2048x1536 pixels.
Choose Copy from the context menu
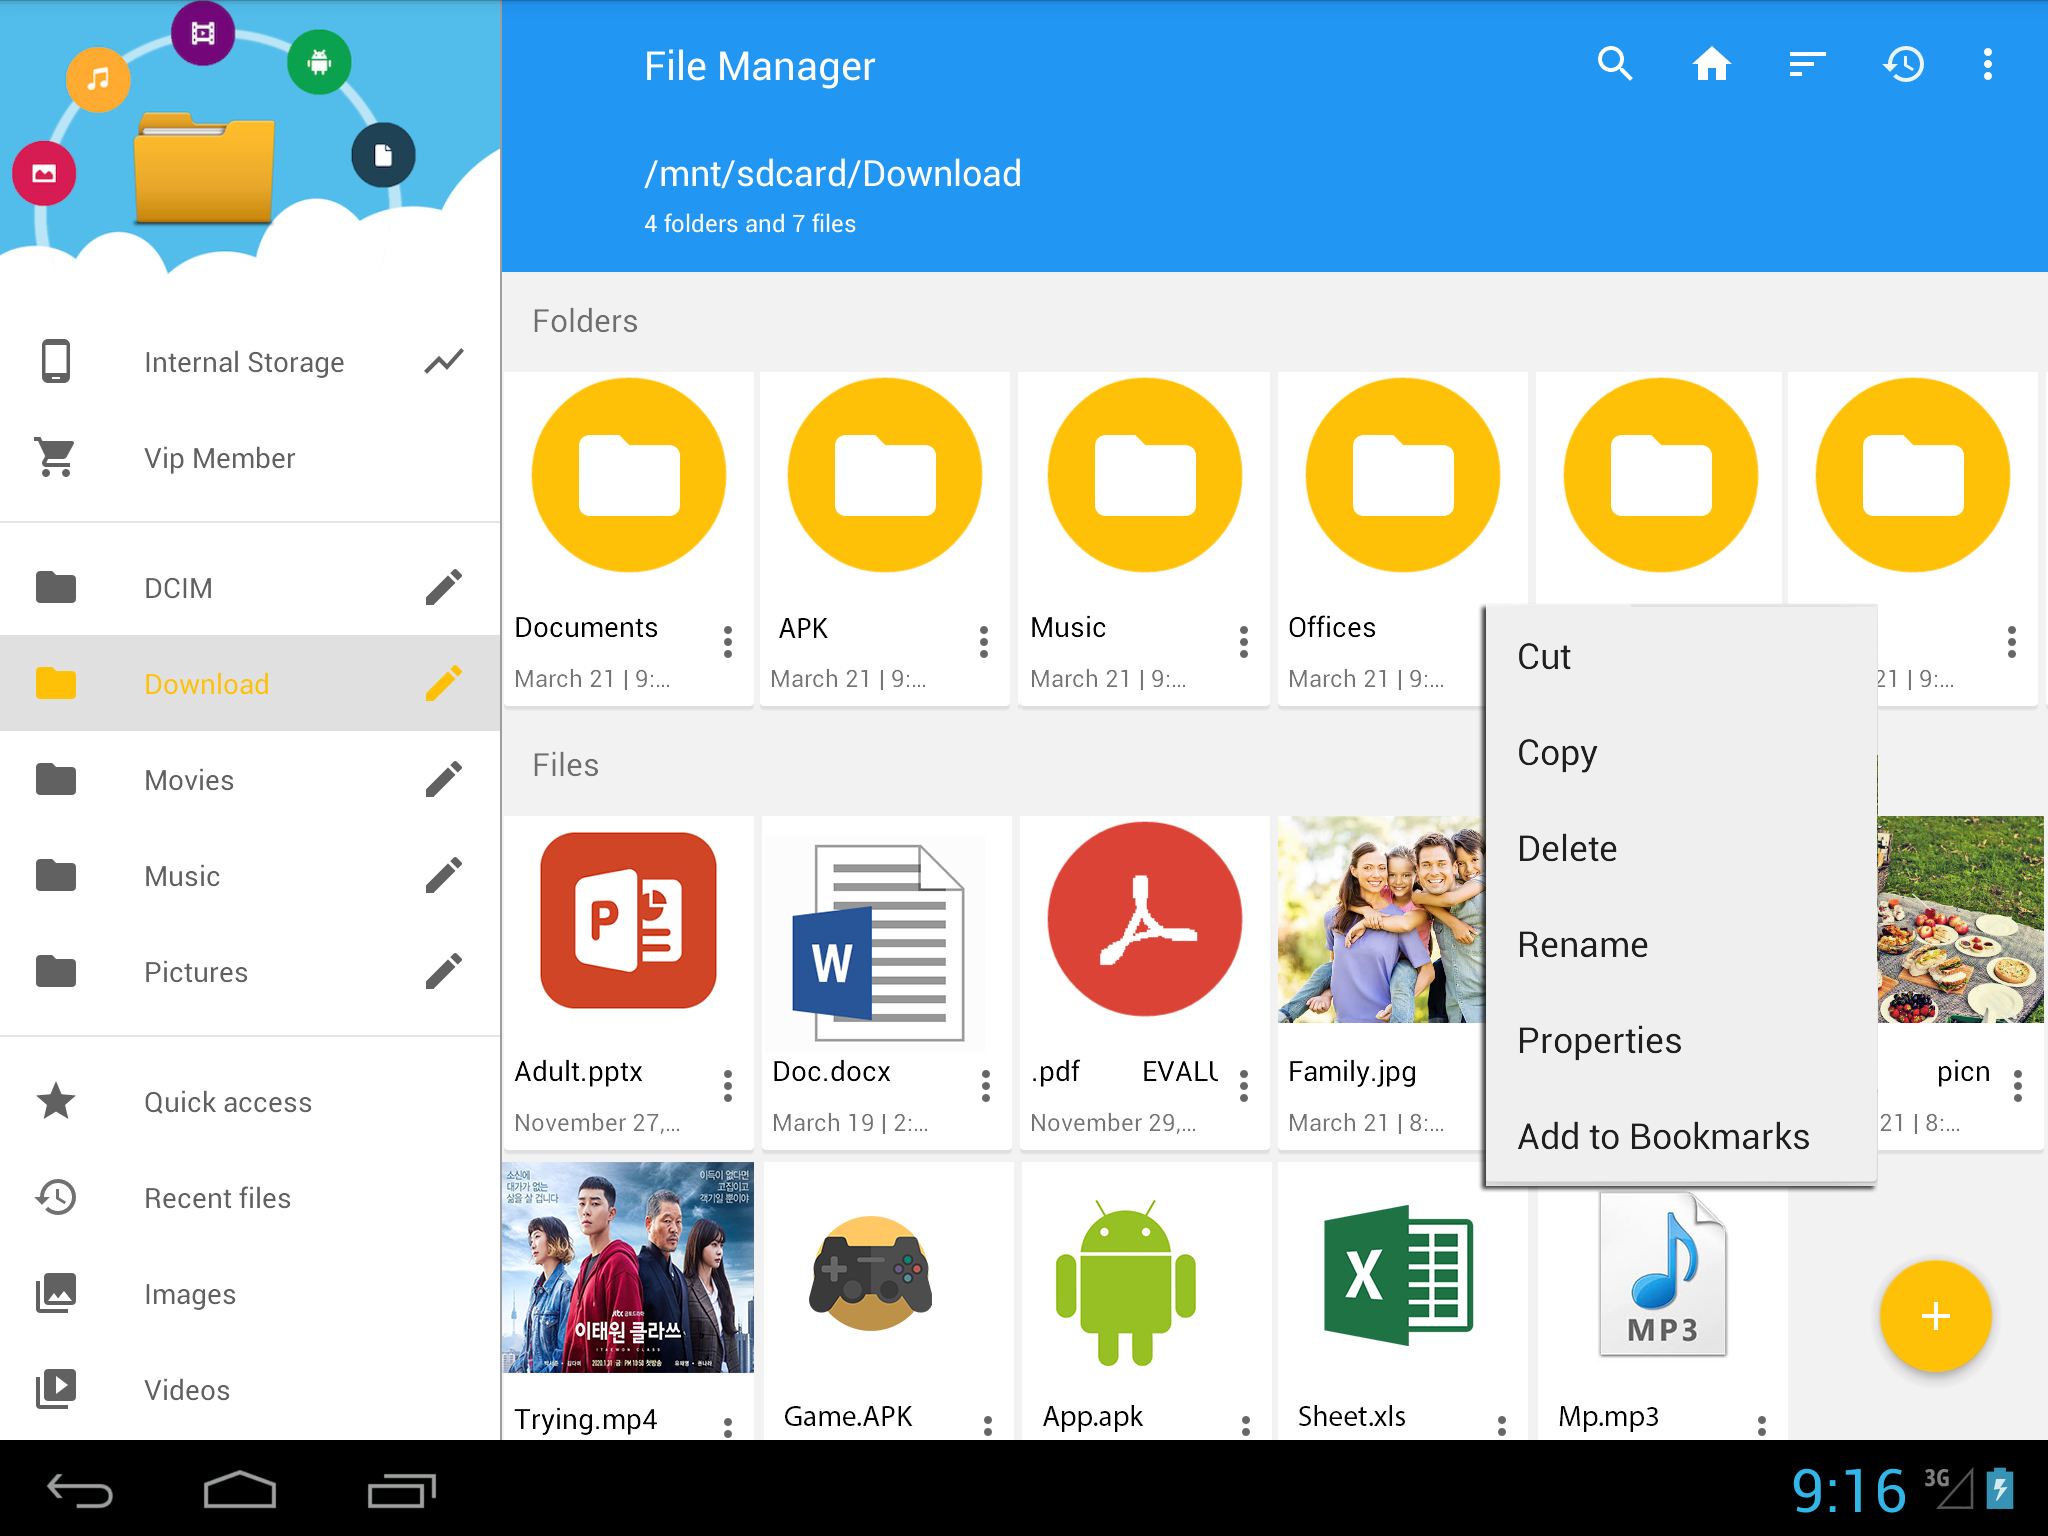[x=1680, y=753]
